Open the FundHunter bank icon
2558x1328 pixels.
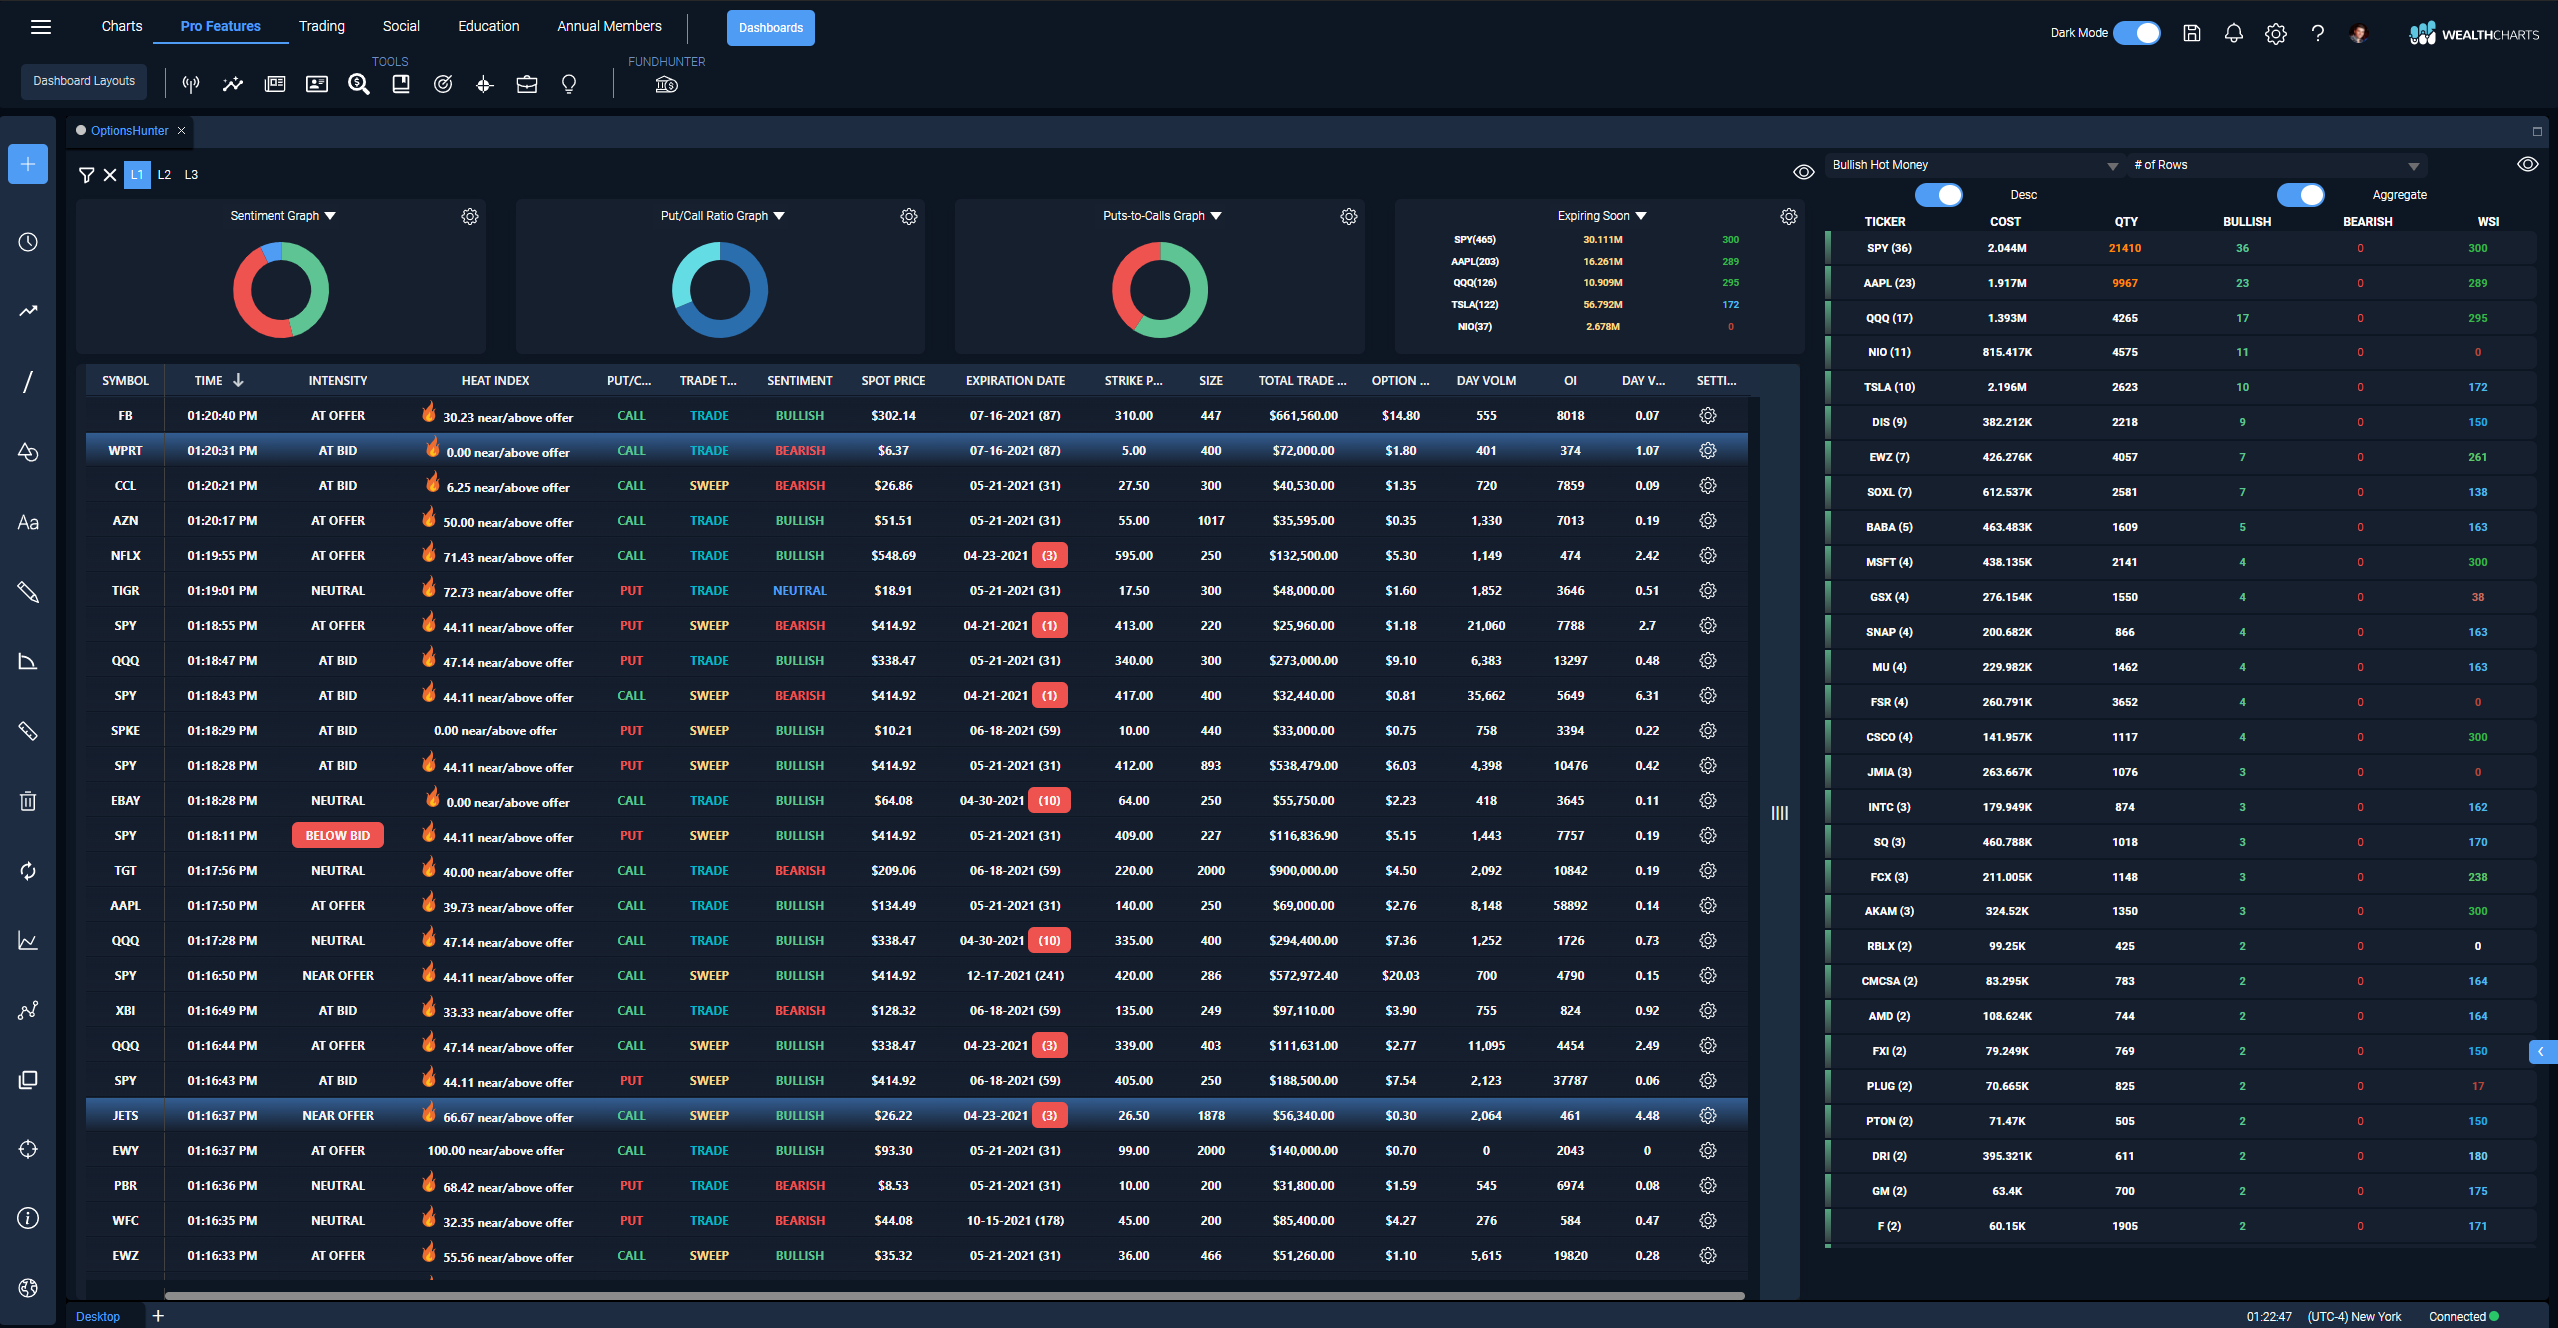[667, 85]
